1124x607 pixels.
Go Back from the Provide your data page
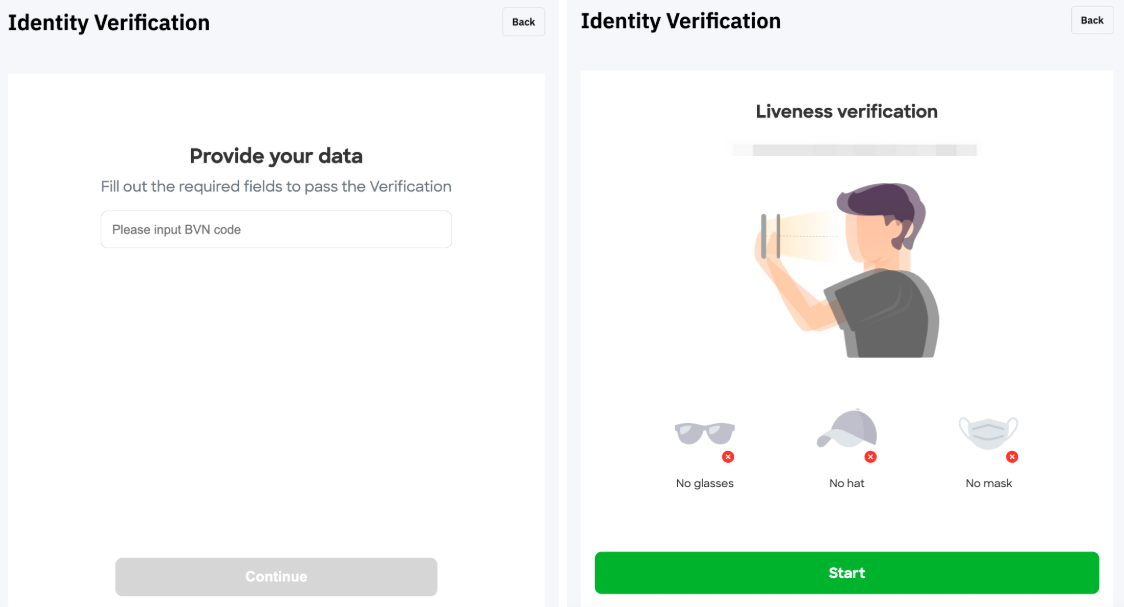523,22
